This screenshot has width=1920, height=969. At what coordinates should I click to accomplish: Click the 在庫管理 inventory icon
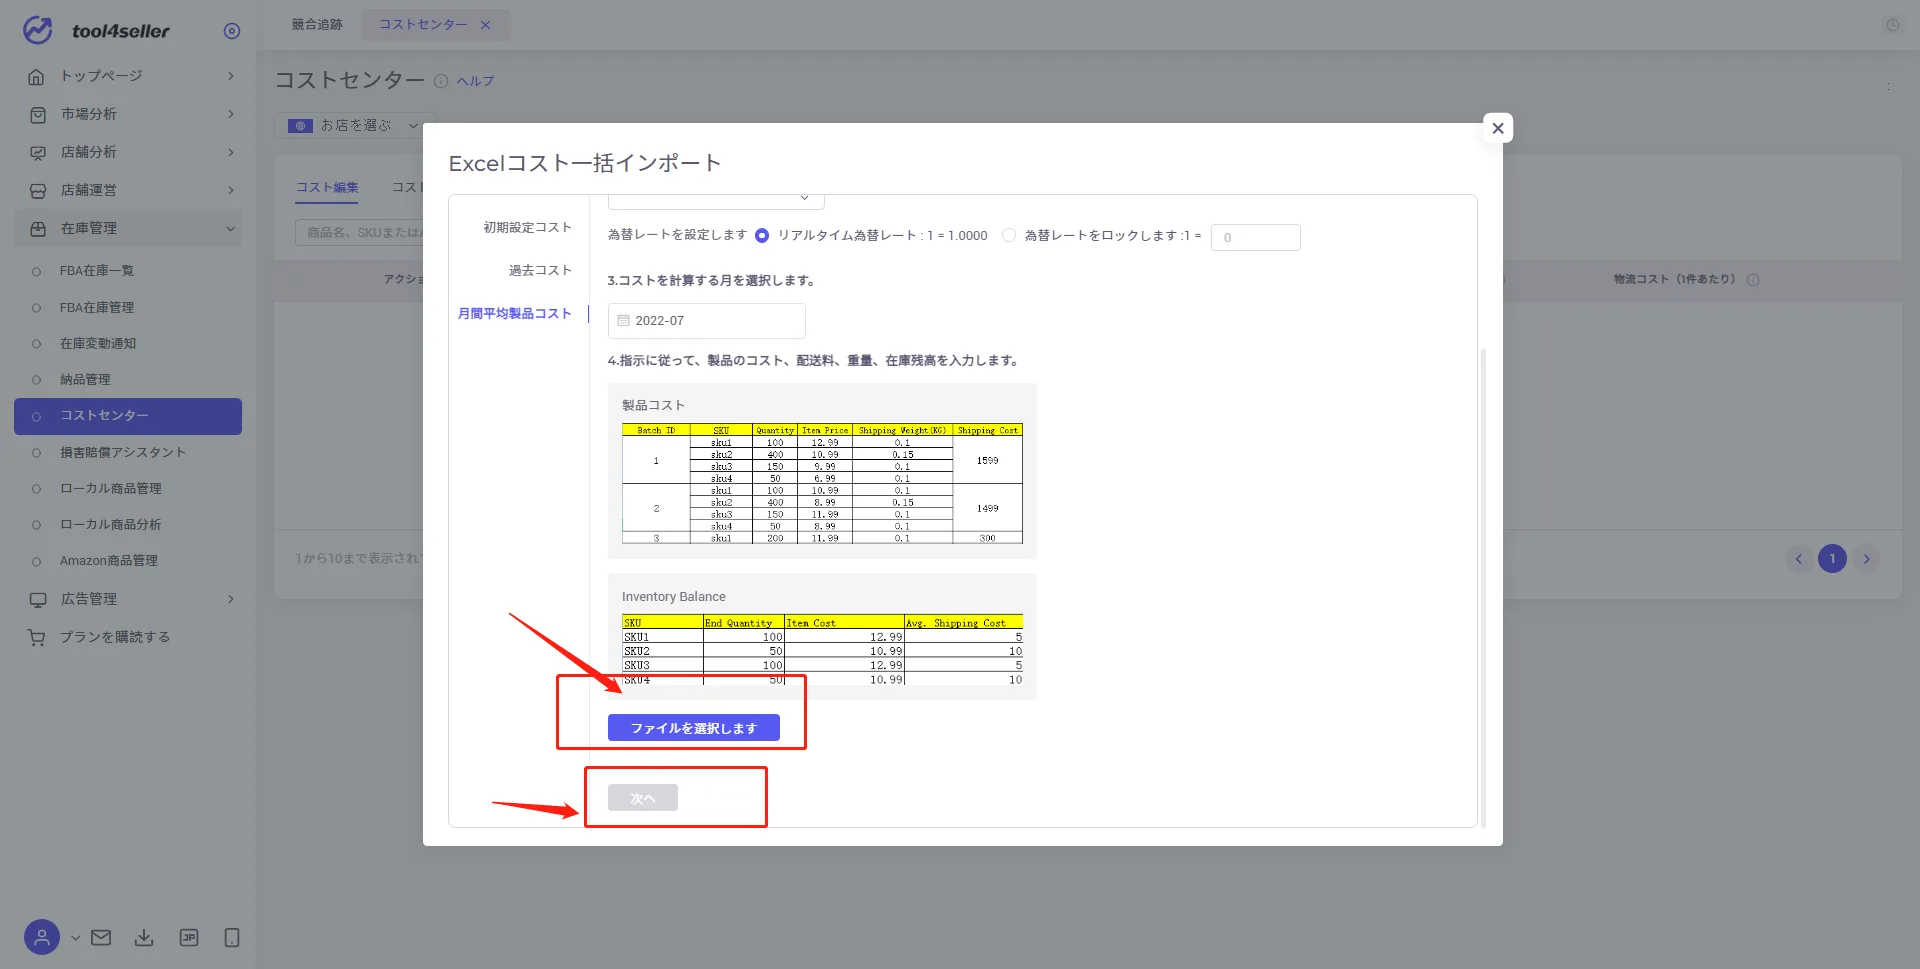point(37,228)
